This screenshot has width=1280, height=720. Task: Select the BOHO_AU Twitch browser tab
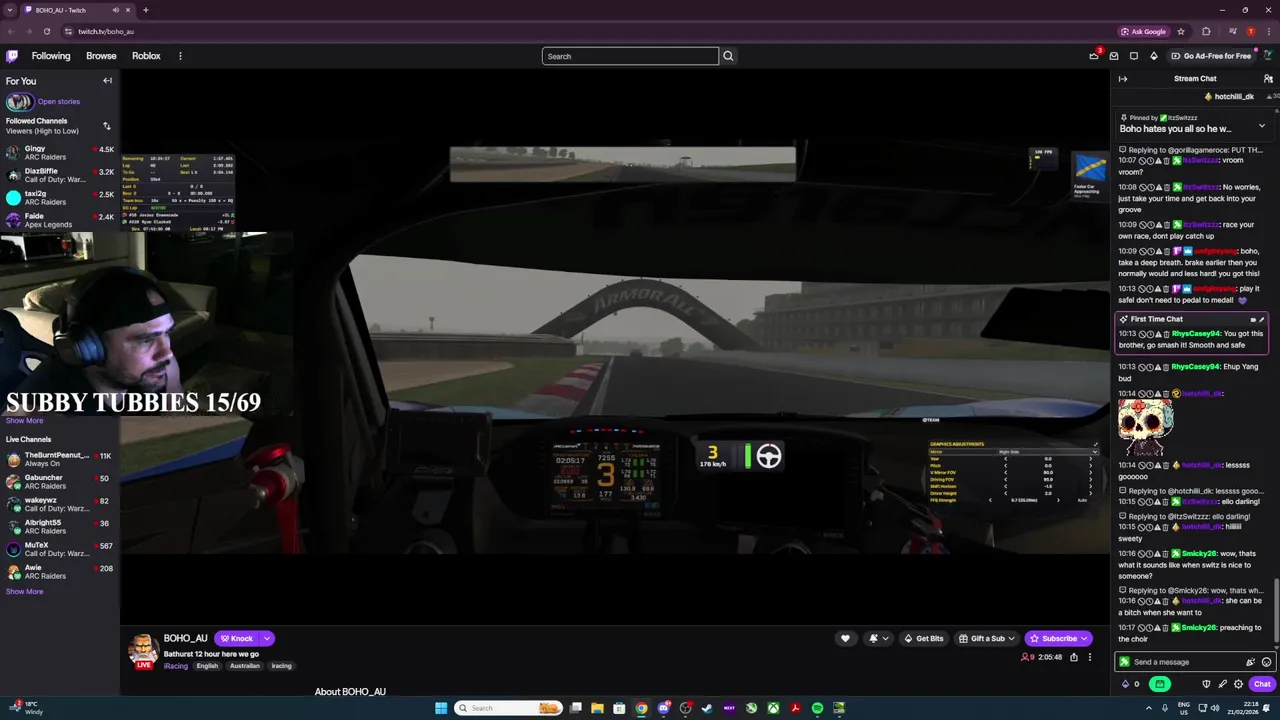coord(77,10)
